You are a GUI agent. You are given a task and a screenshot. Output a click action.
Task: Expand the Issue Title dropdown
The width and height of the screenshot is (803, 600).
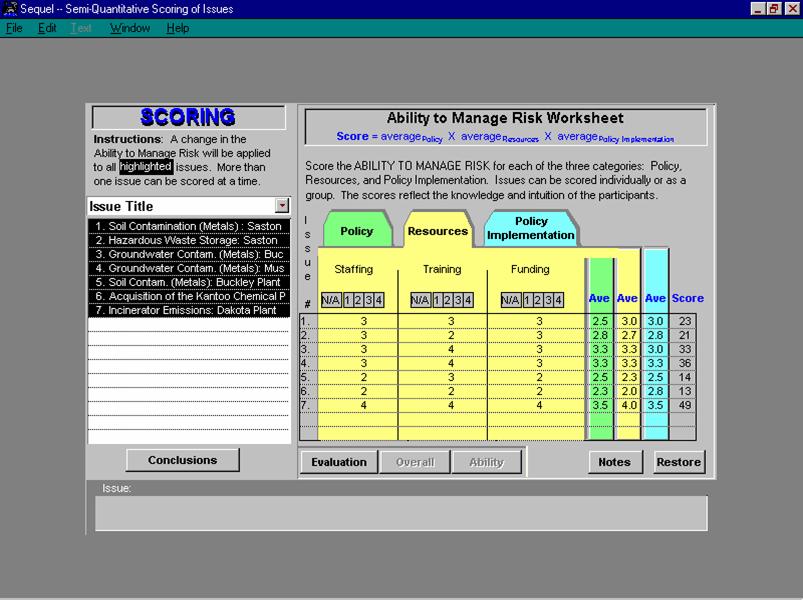pos(282,206)
